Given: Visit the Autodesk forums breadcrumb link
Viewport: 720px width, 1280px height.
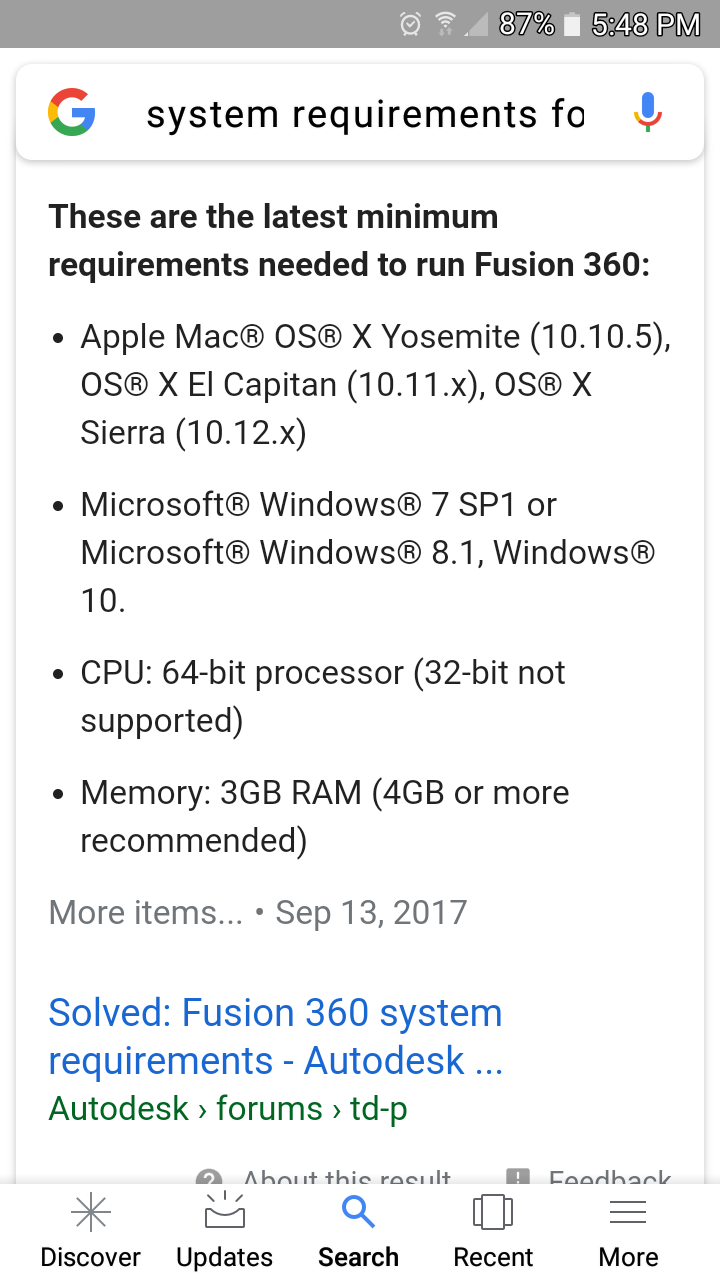Looking at the screenshot, I should 232,1108.
